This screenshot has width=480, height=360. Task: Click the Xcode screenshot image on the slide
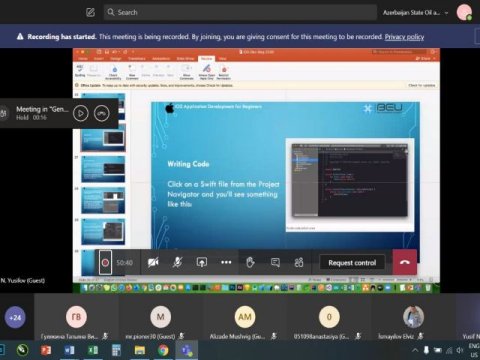tap(350, 181)
